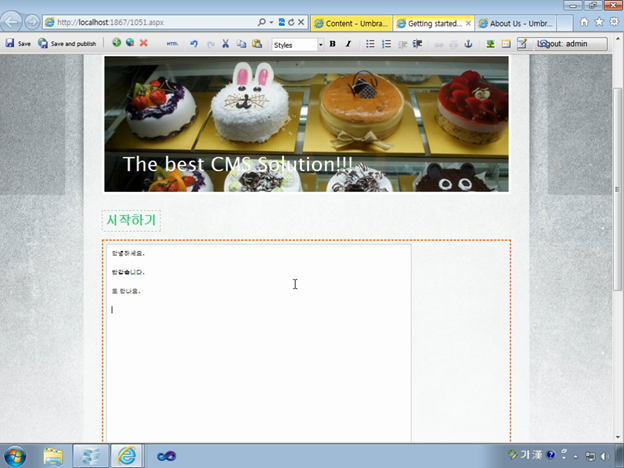Click the red X delete icon
This screenshot has width=624, height=468.
click(x=144, y=43)
